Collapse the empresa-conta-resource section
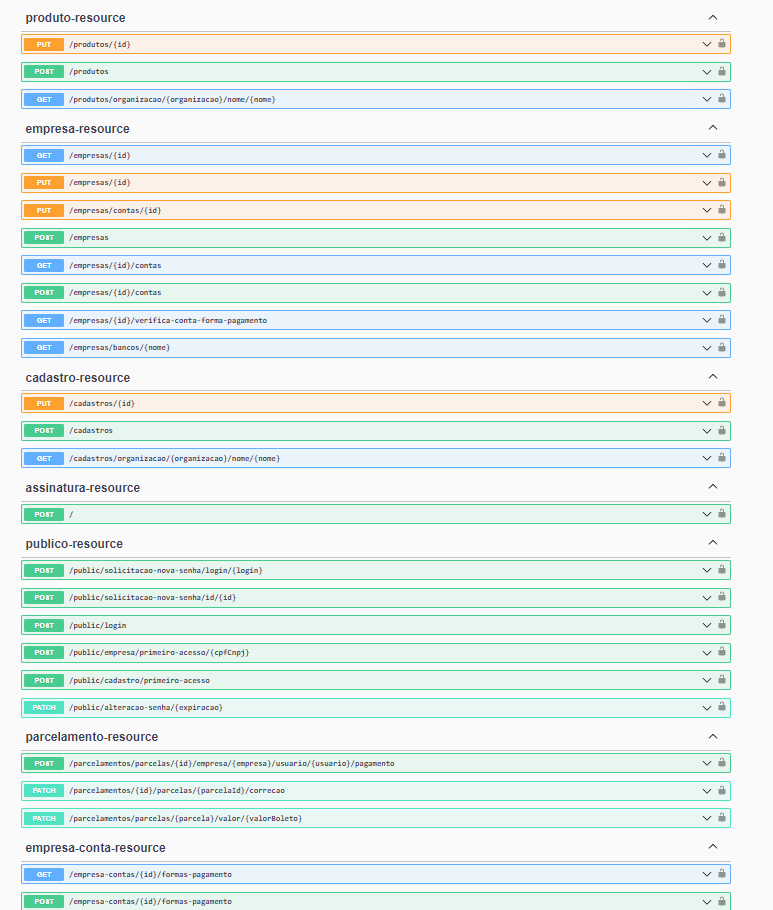Screen dimensions: 773x910 coord(713,847)
